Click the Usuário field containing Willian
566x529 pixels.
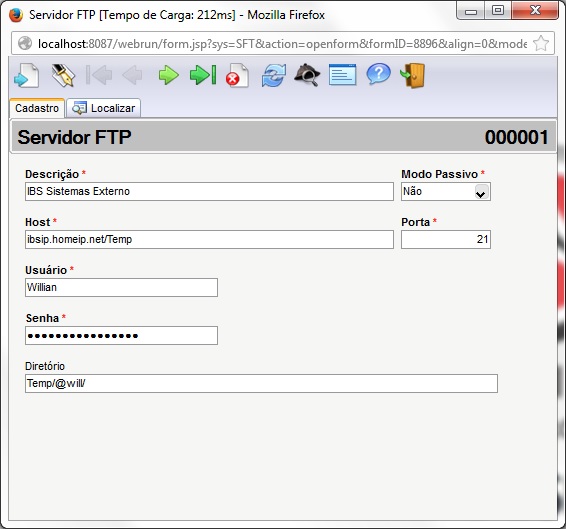click(121, 287)
